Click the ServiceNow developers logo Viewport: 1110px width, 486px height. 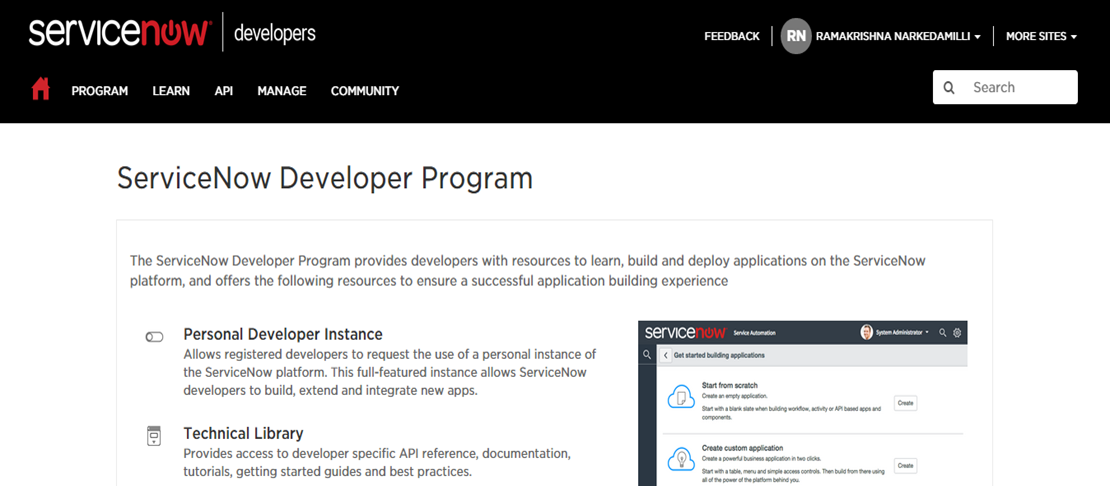pos(172,33)
